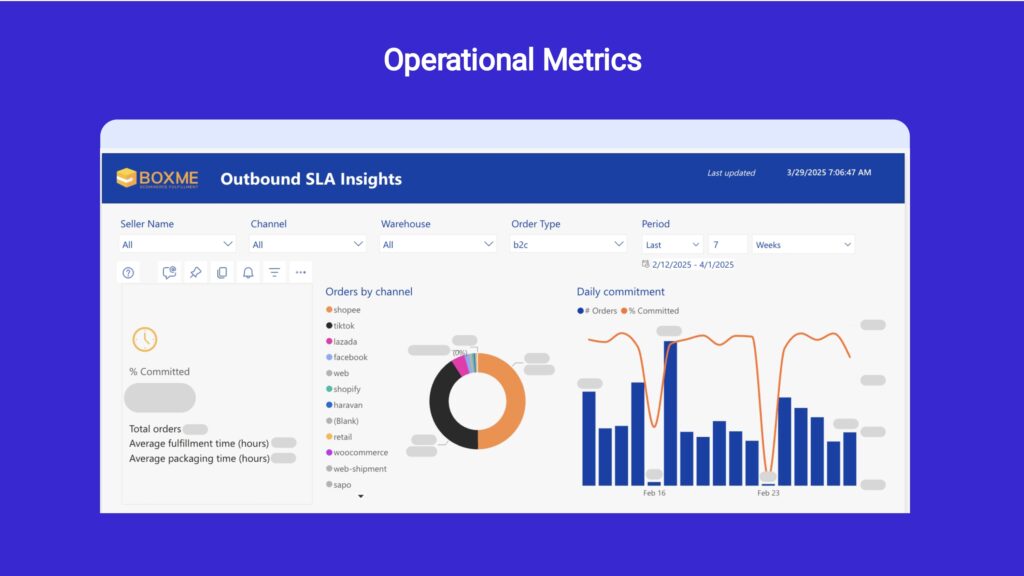This screenshot has height=576, width=1024.
Task: Pin the visual using pin icon
Action: 196,272
